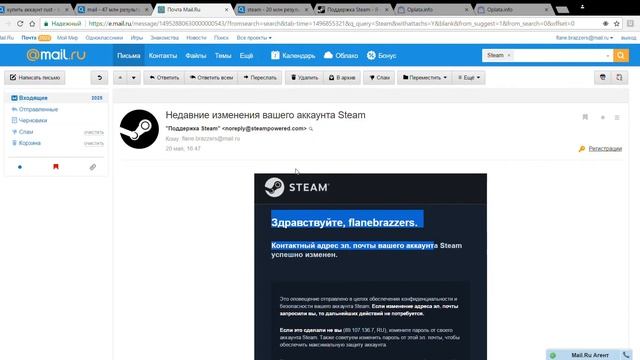Open the Корзина trash folder
The image size is (640, 360).
(x=29, y=143)
